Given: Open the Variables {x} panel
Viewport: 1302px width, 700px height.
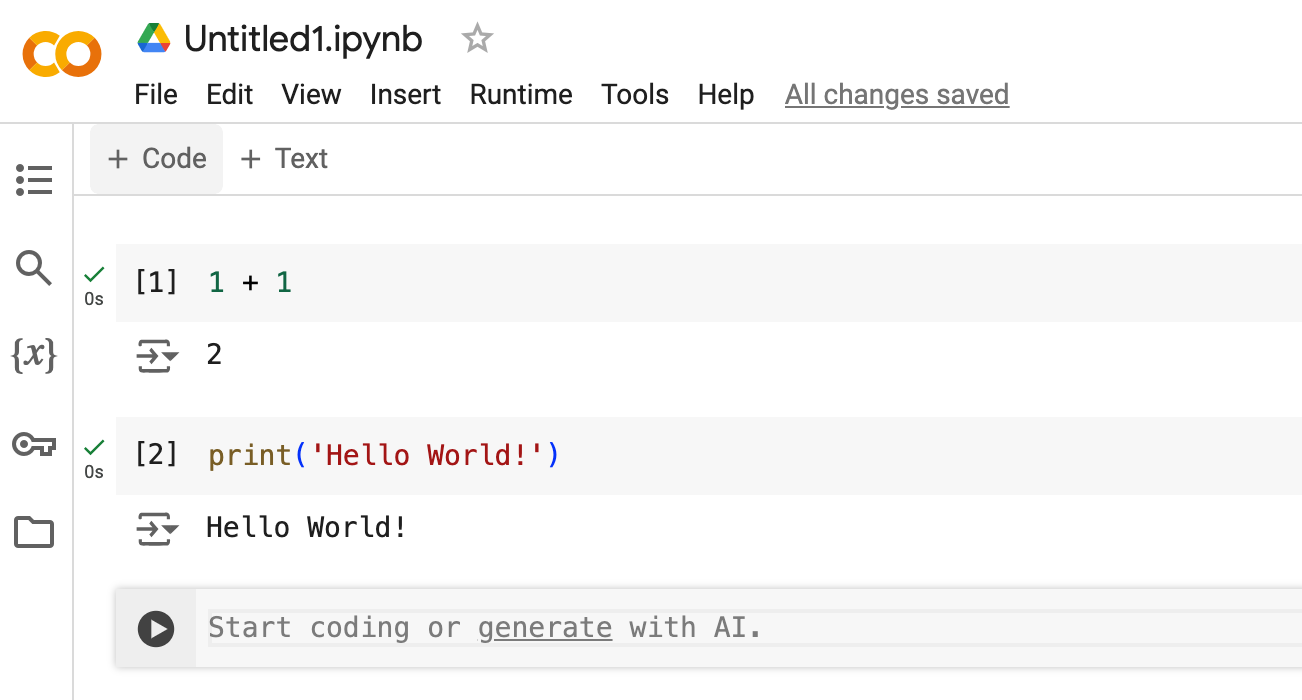Looking at the screenshot, I should pyautogui.click(x=34, y=355).
